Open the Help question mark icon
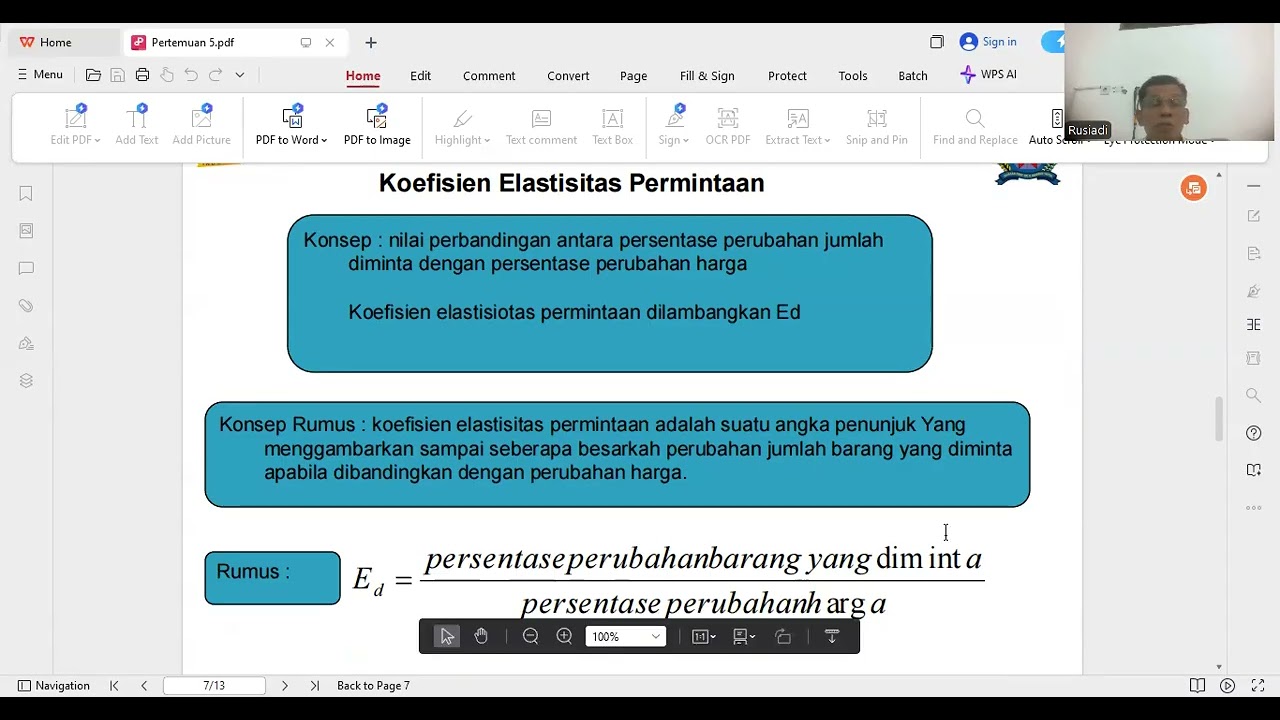Viewport: 1280px width, 720px height. 1254,433
